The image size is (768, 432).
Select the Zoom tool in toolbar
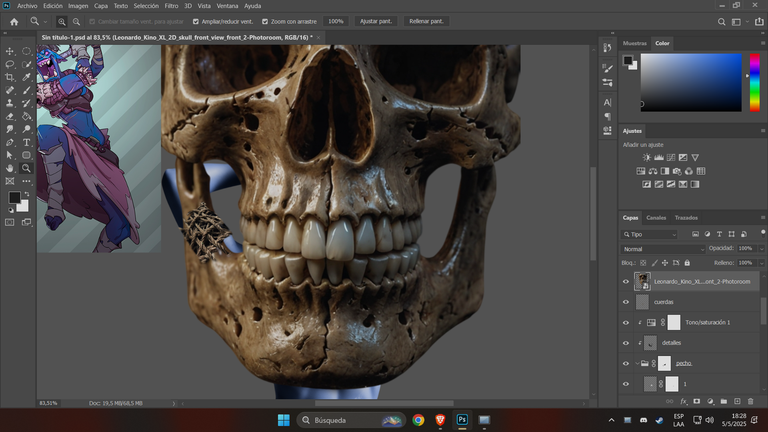coord(26,168)
